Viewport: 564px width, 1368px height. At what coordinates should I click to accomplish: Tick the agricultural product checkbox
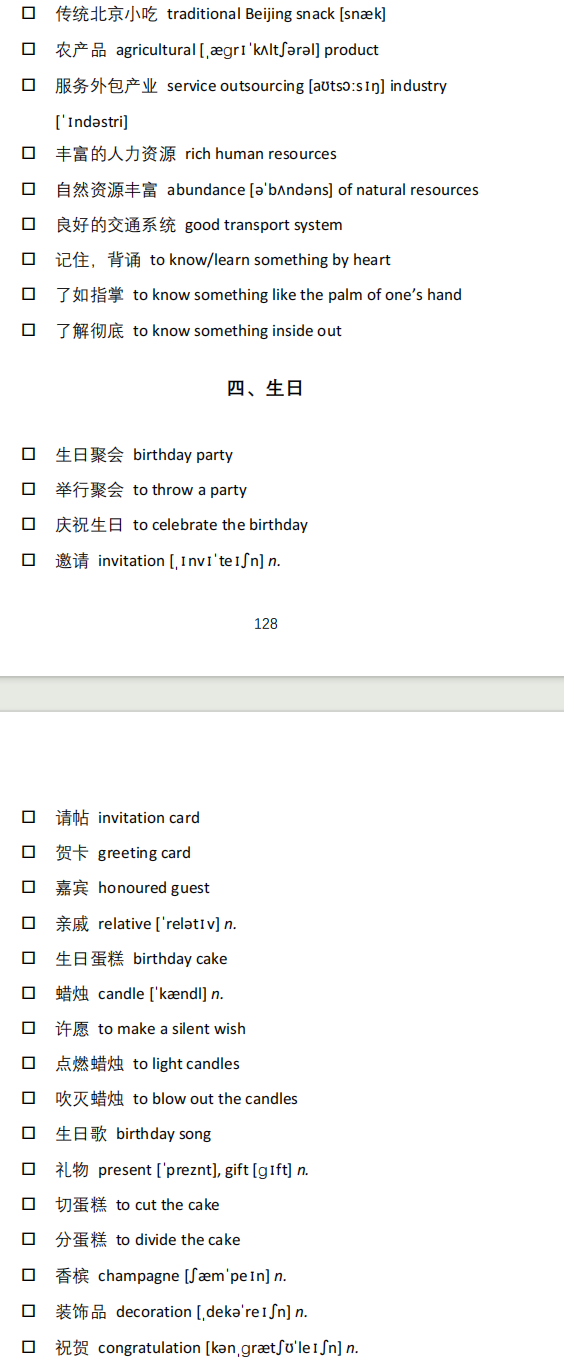29,49
